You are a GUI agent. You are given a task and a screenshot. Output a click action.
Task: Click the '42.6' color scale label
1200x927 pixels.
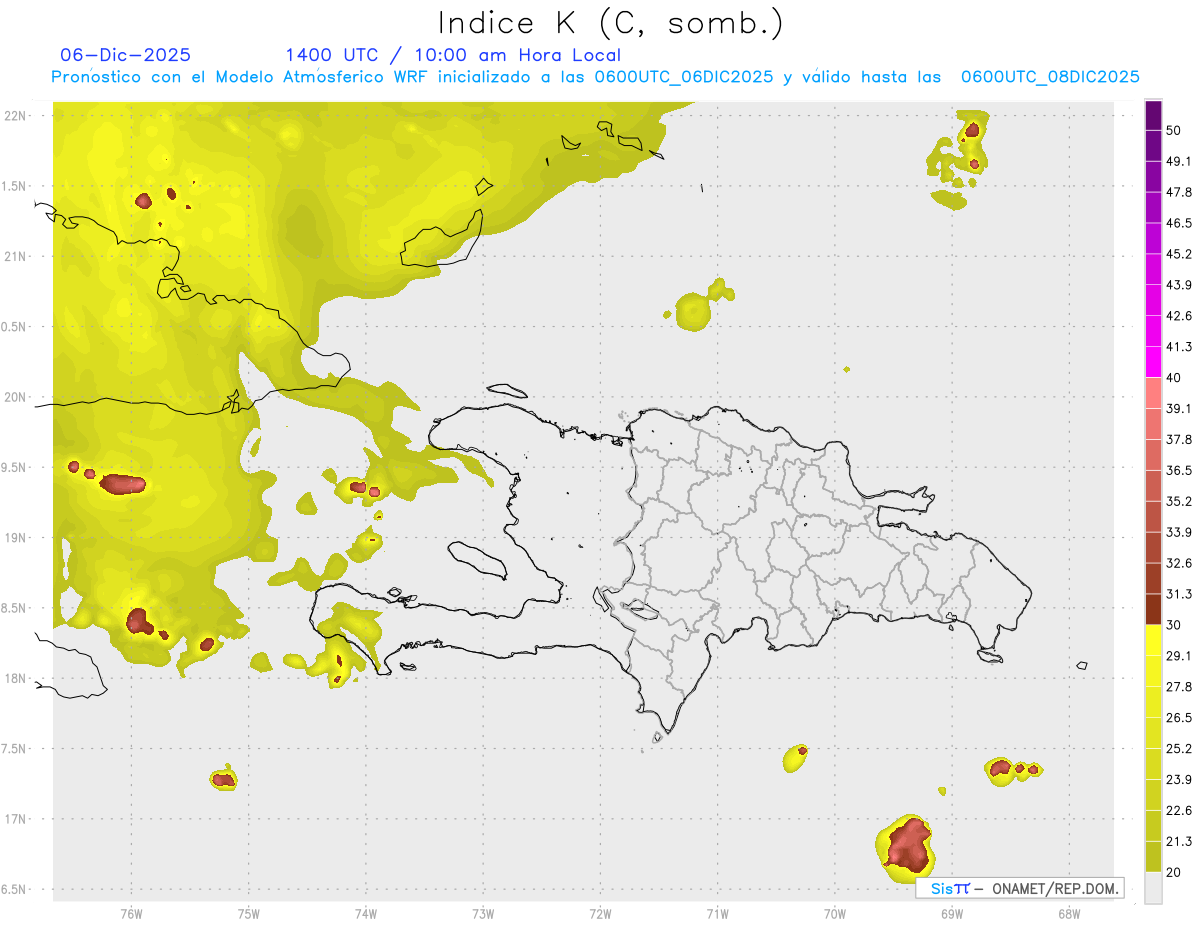tap(1178, 316)
